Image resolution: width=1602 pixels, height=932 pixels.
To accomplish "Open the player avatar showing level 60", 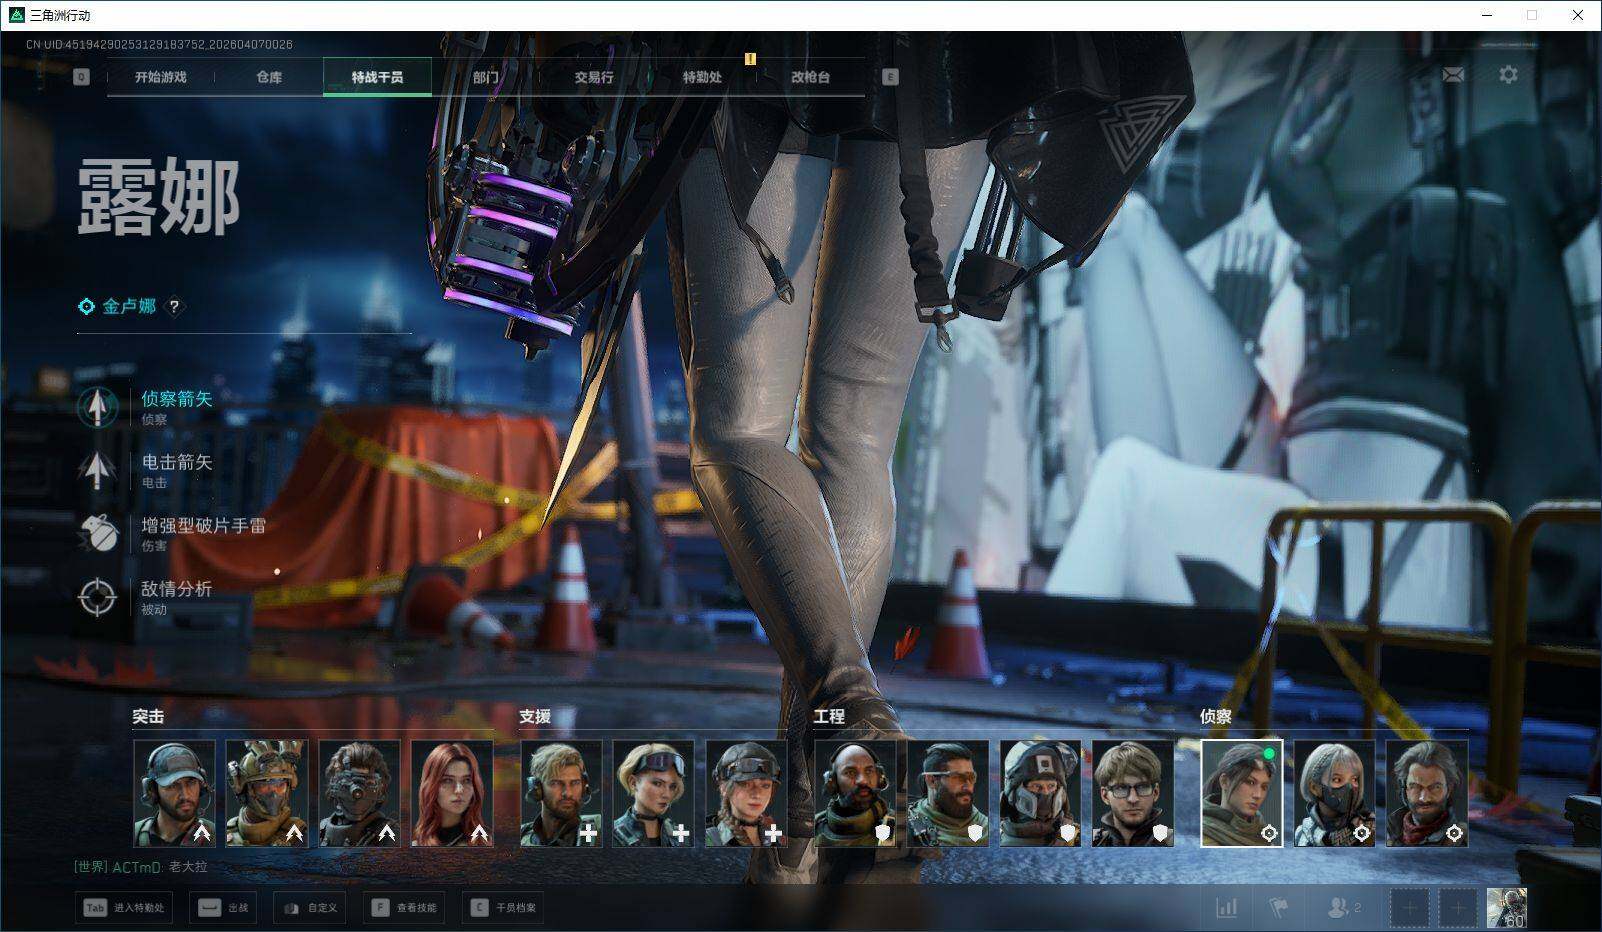I will point(1506,908).
